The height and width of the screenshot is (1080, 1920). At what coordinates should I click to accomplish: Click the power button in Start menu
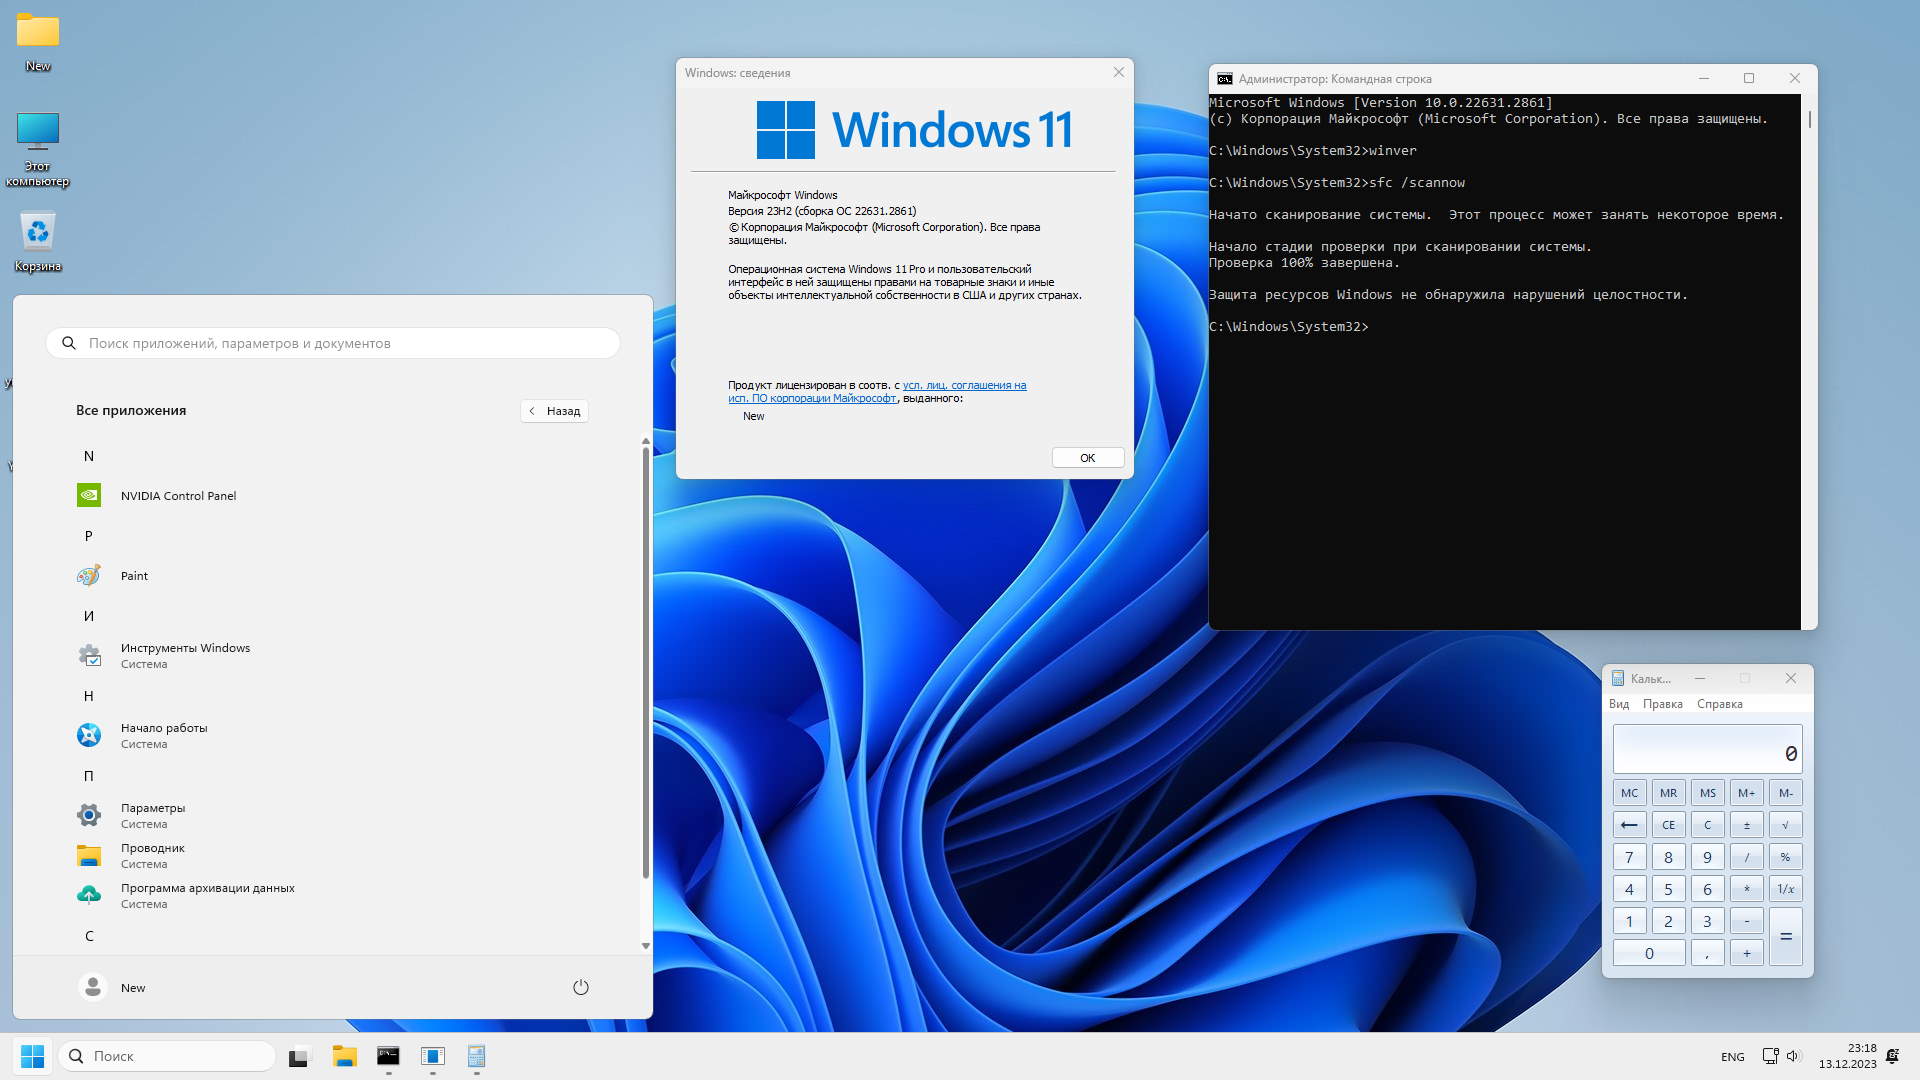point(580,987)
